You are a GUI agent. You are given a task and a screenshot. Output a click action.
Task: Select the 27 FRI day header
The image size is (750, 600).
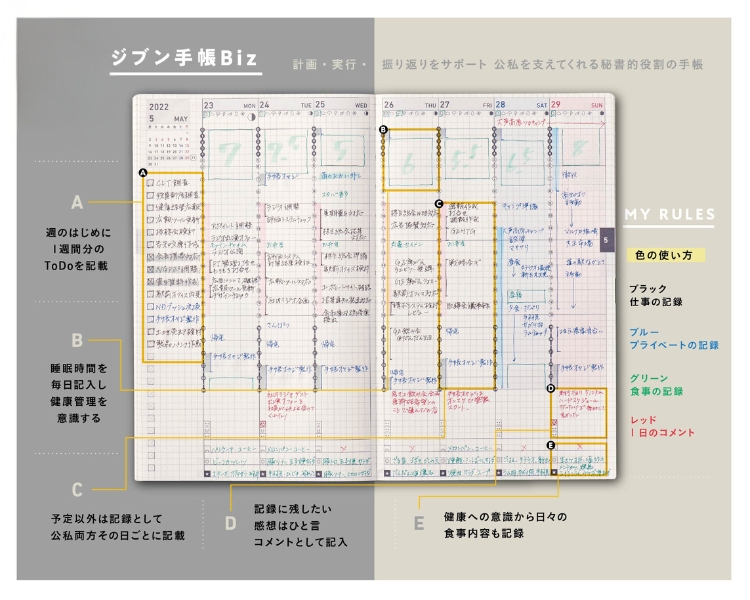tap(466, 105)
